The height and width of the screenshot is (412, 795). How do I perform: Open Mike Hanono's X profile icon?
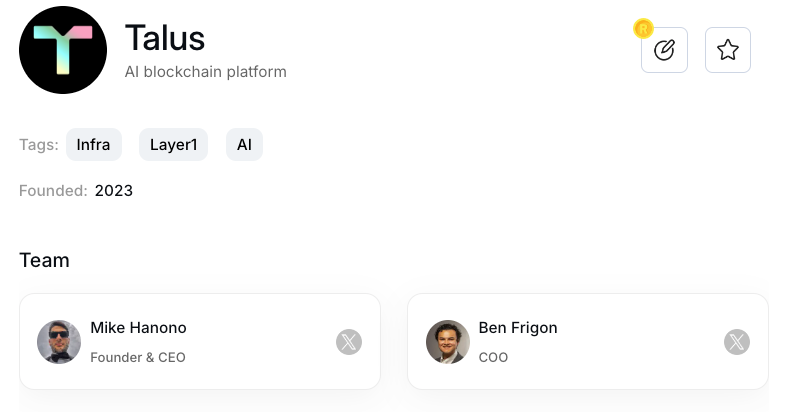[x=349, y=342]
